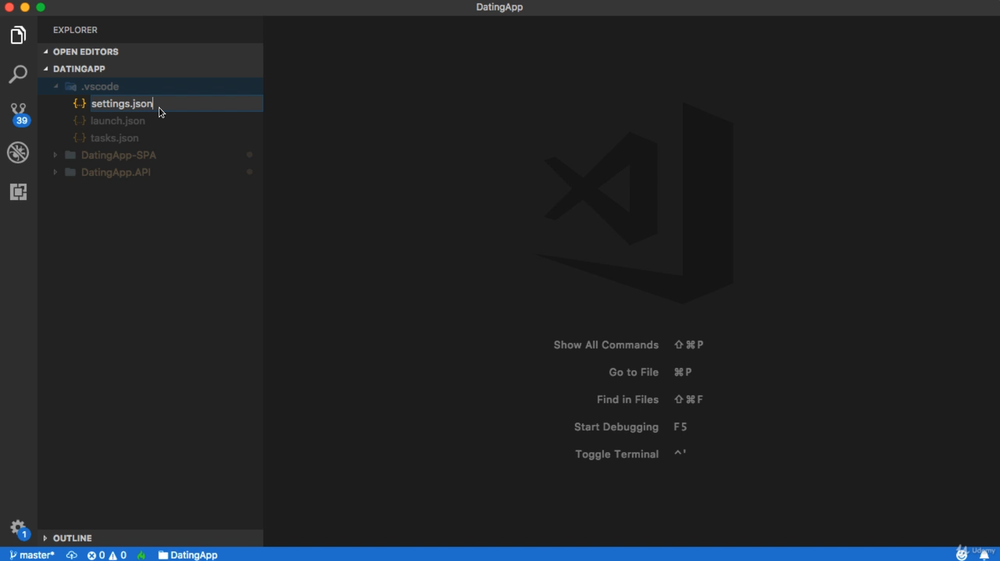Click the DatingApp.API folder icon
The image size is (1000, 561).
pos(70,172)
